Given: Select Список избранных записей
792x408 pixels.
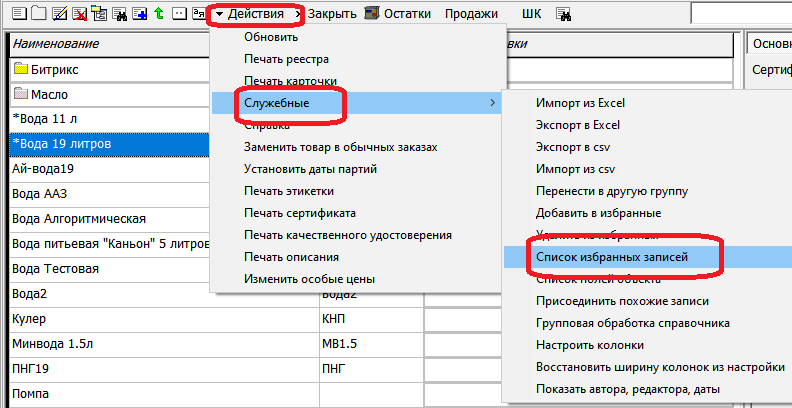Looking at the screenshot, I should point(612,257).
